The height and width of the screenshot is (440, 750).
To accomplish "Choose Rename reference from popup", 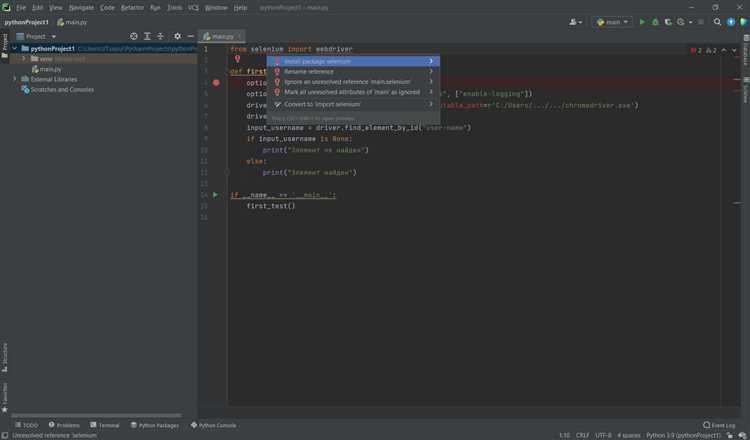I will (353, 72).
